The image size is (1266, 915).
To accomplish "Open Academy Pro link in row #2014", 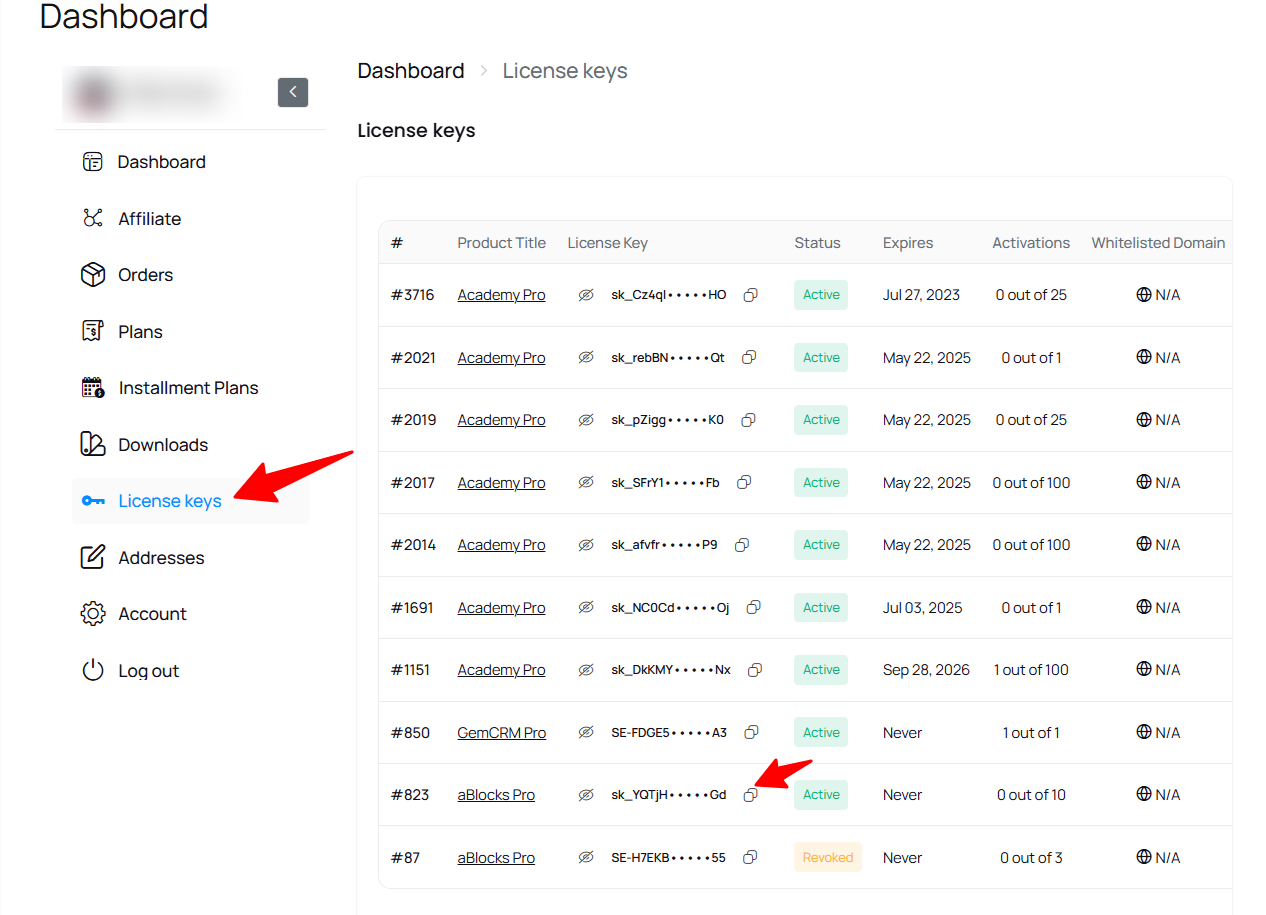I will click(501, 545).
